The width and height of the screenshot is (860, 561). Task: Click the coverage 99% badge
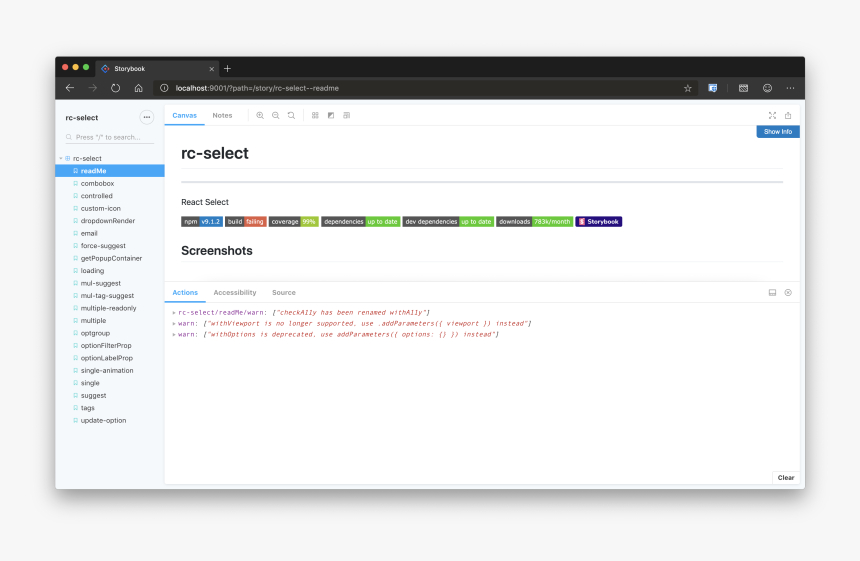293,222
